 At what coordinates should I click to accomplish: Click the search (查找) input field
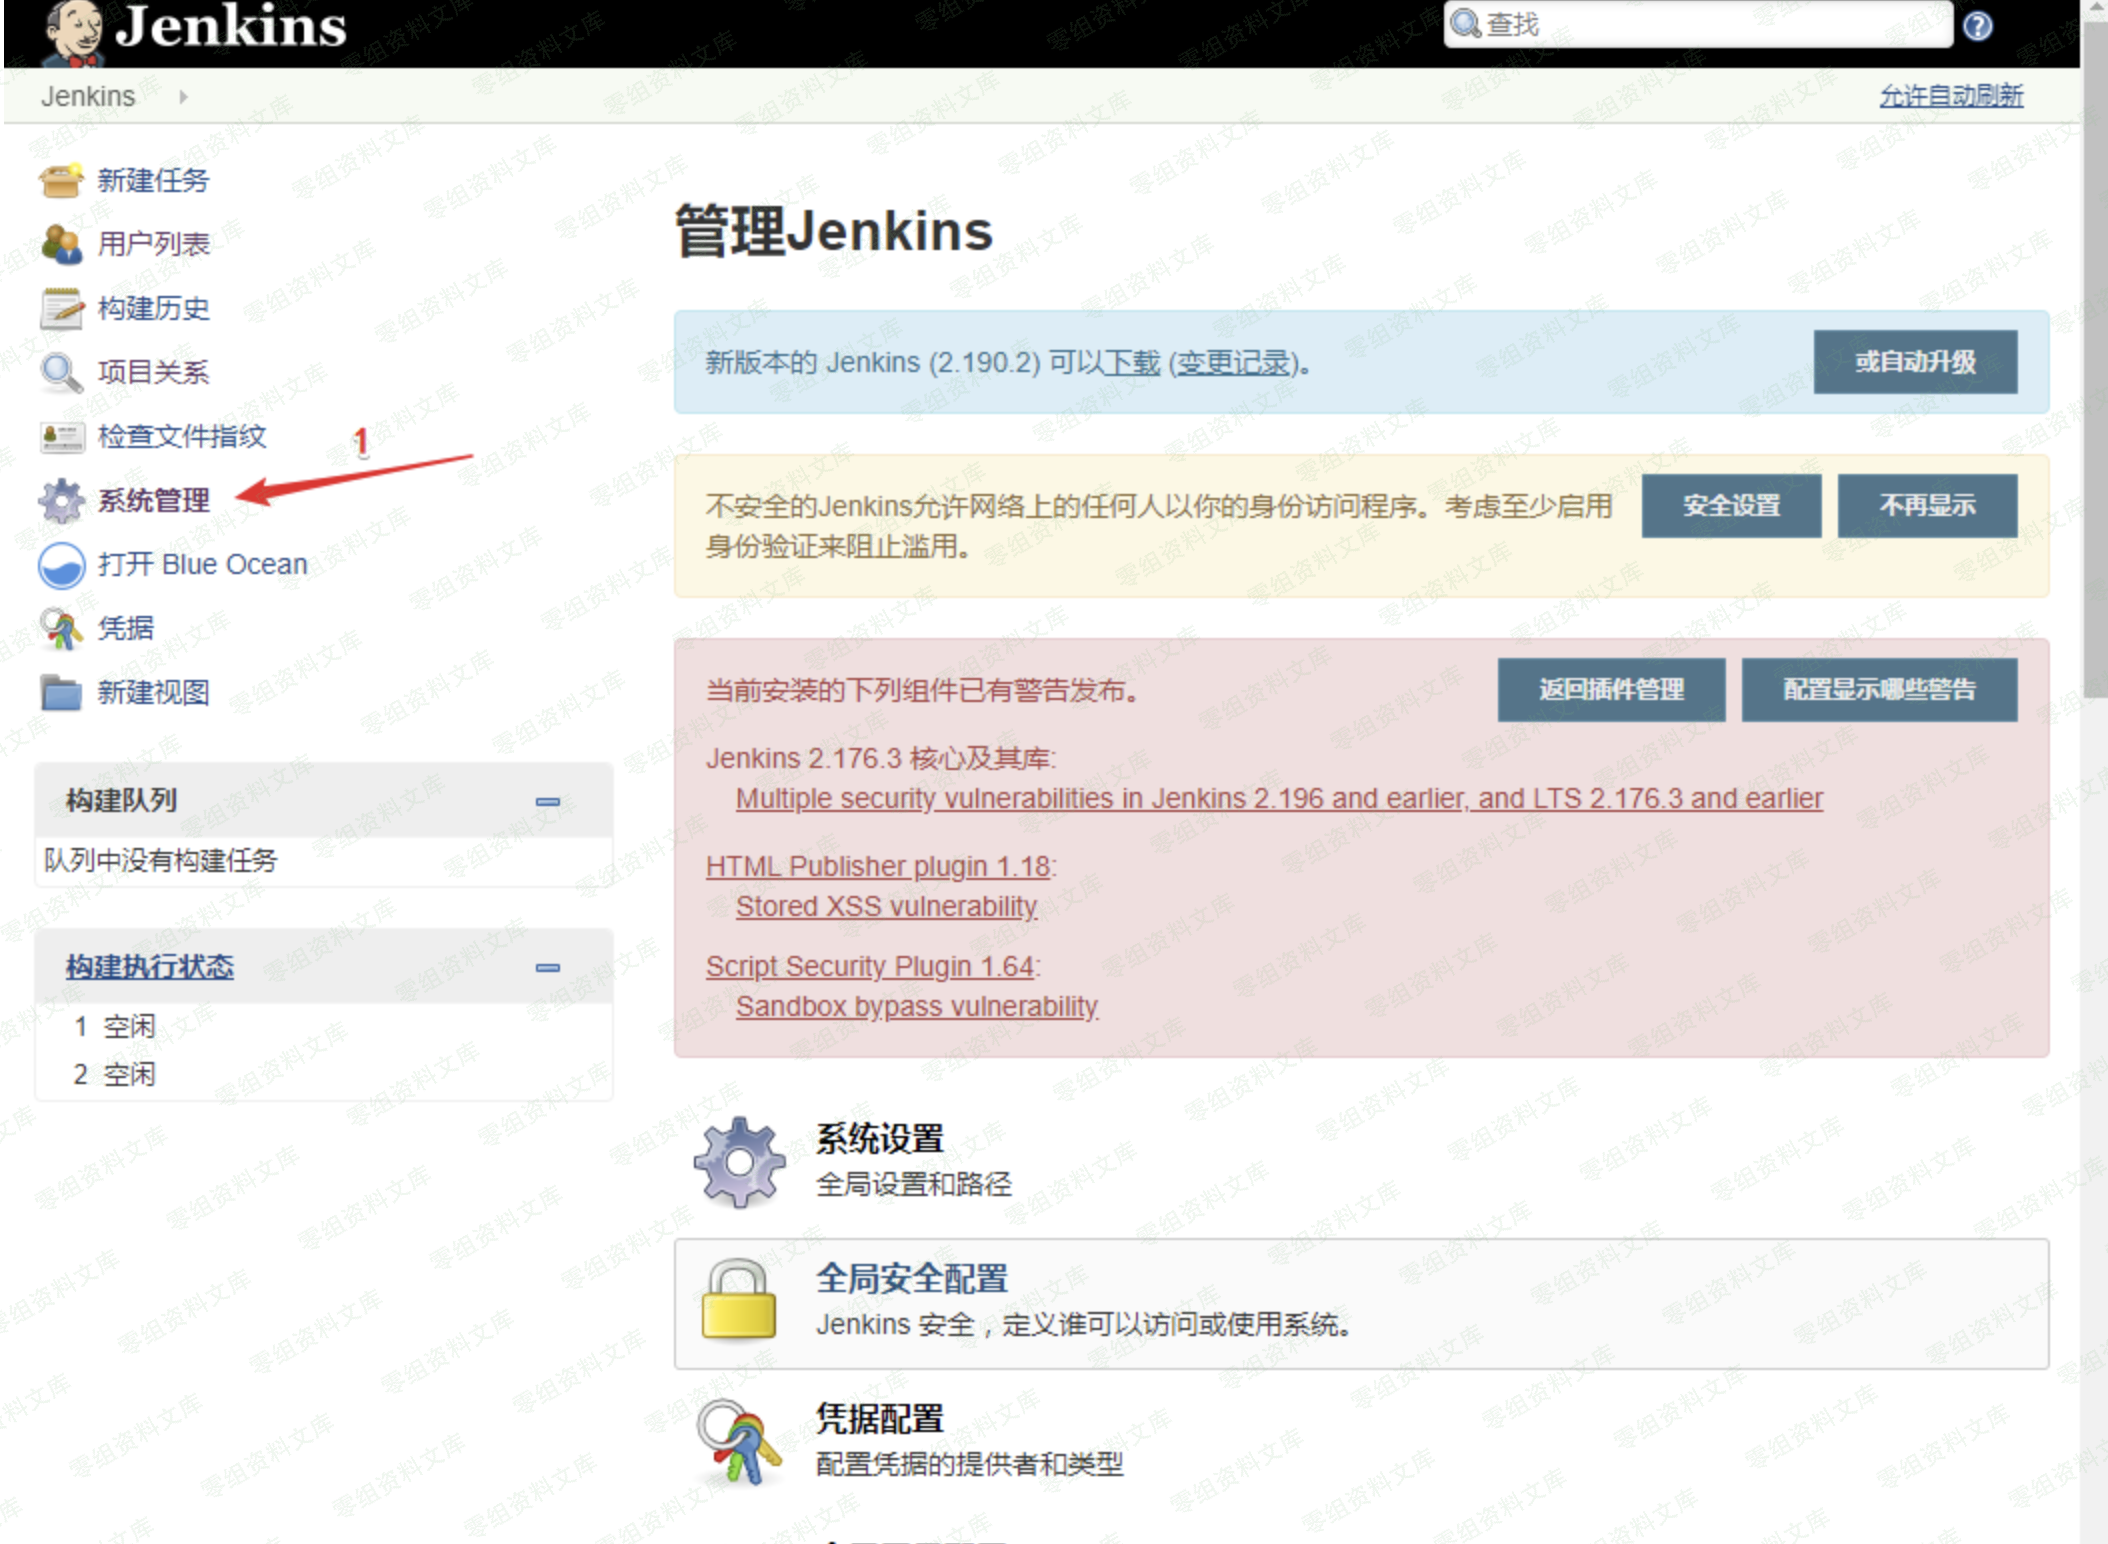click(x=1700, y=25)
